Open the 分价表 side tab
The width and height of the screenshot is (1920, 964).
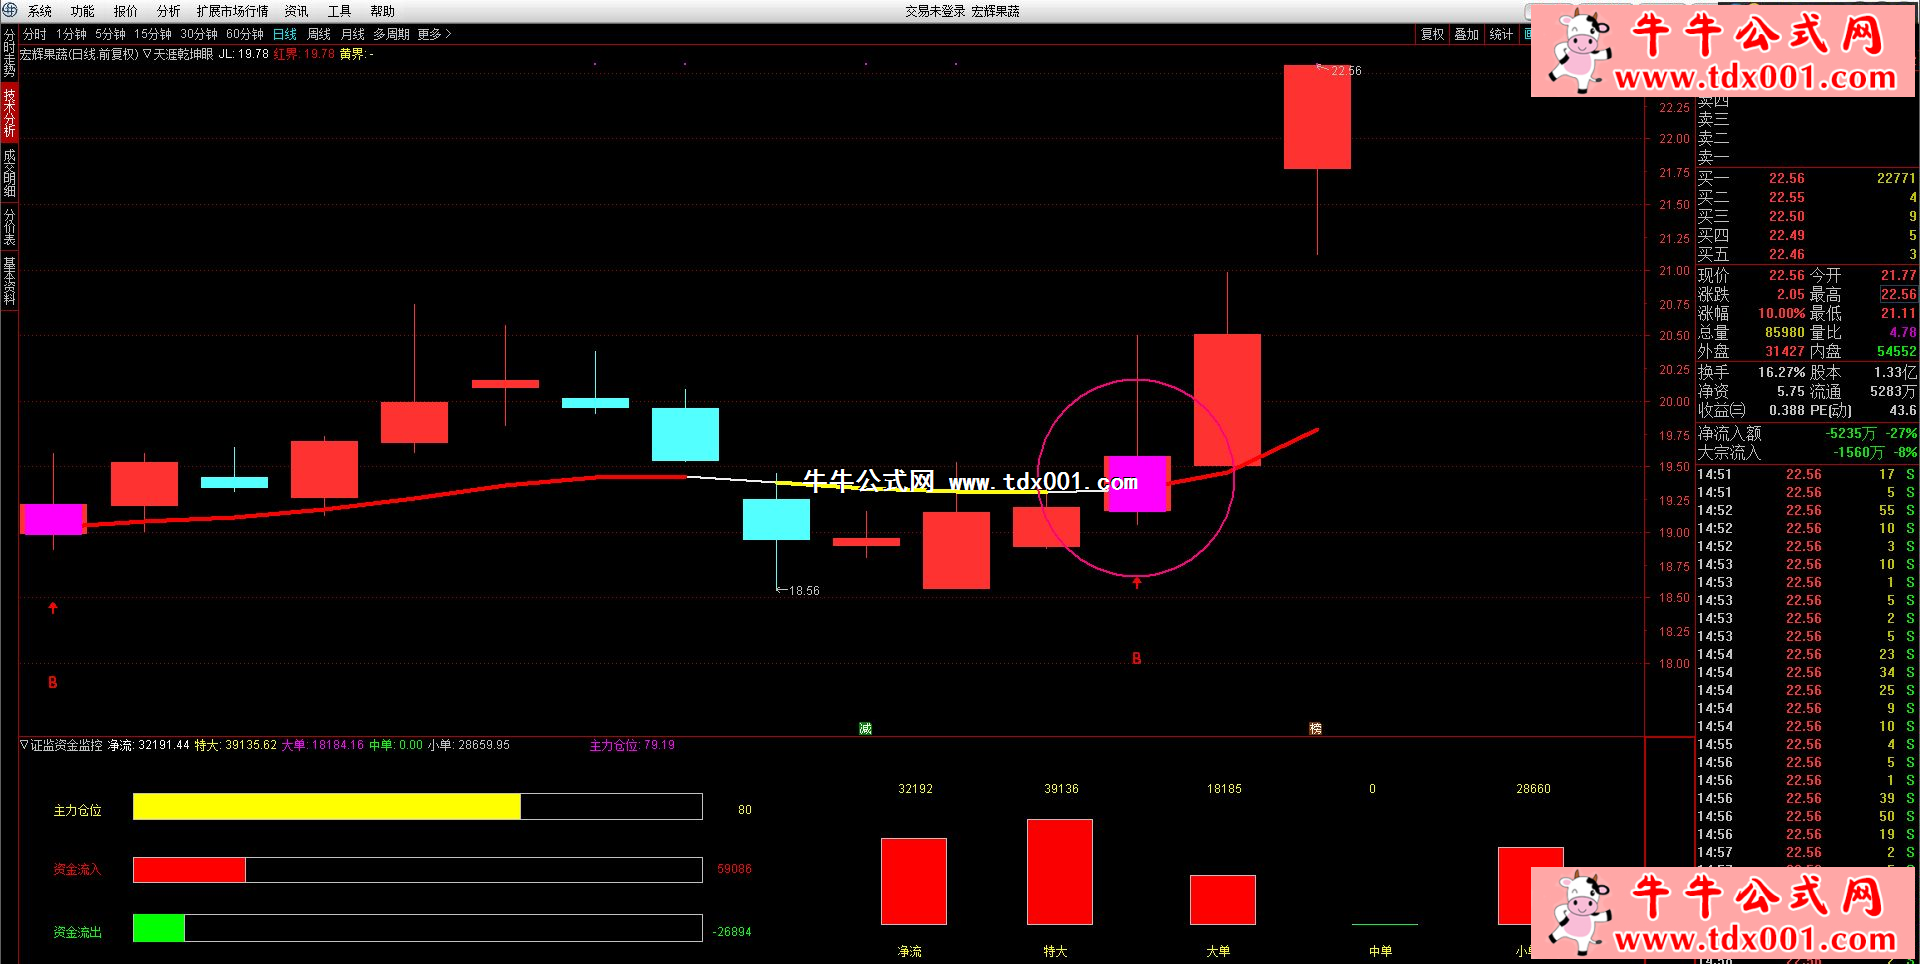(9, 227)
